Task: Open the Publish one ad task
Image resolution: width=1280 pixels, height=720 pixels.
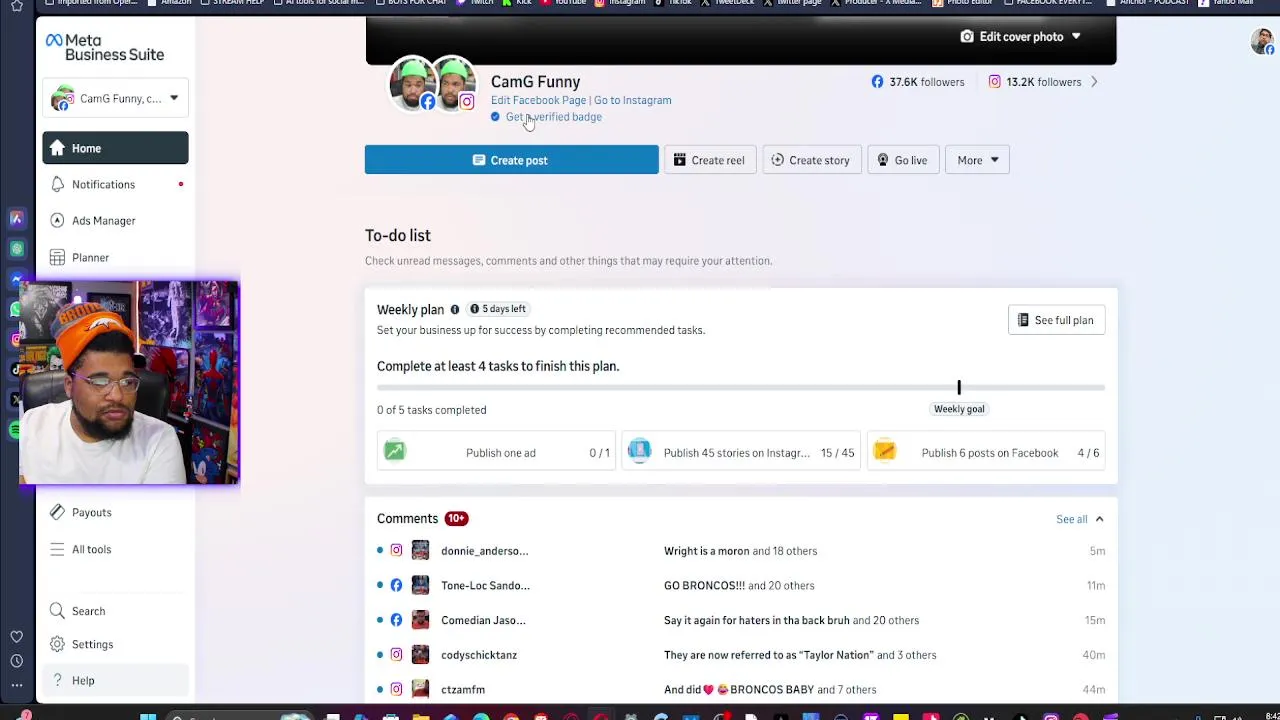Action: 496,453
